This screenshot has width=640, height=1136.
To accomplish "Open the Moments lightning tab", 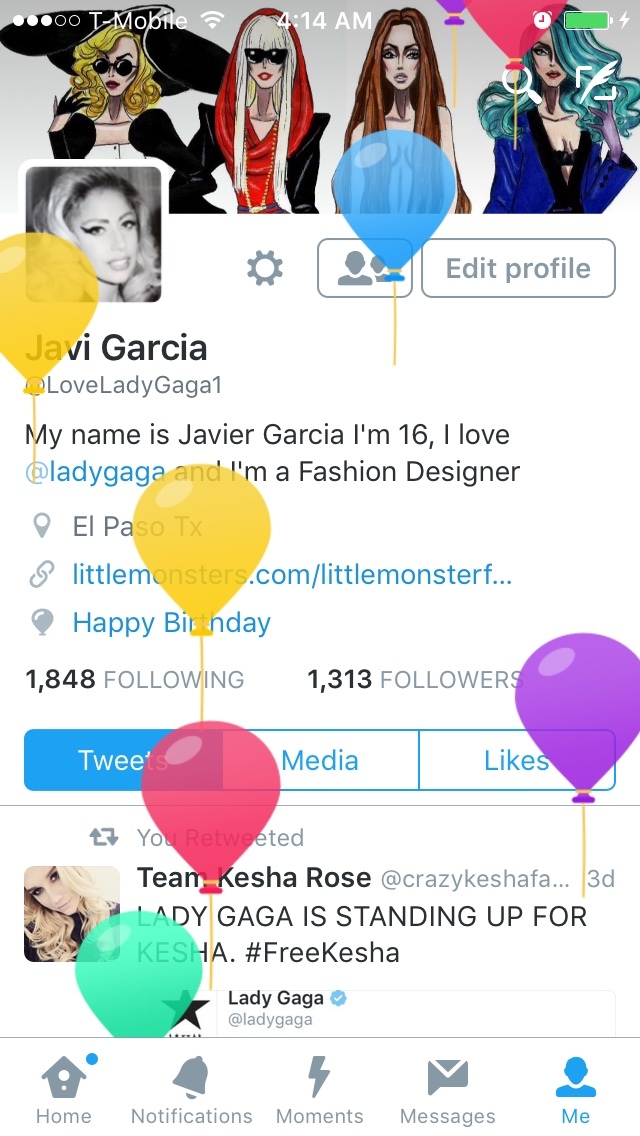I will (320, 1089).
